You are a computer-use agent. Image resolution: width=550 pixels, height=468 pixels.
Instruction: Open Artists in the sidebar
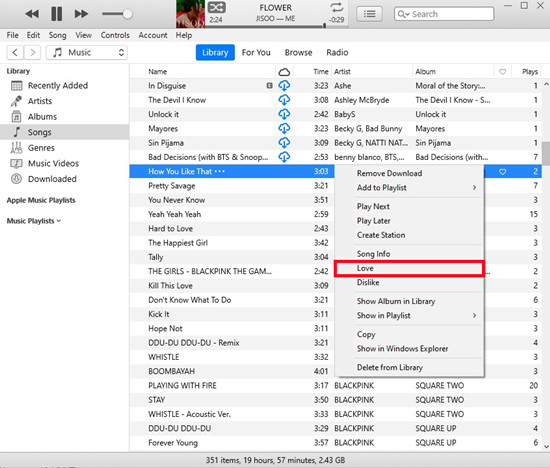point(65,101)
